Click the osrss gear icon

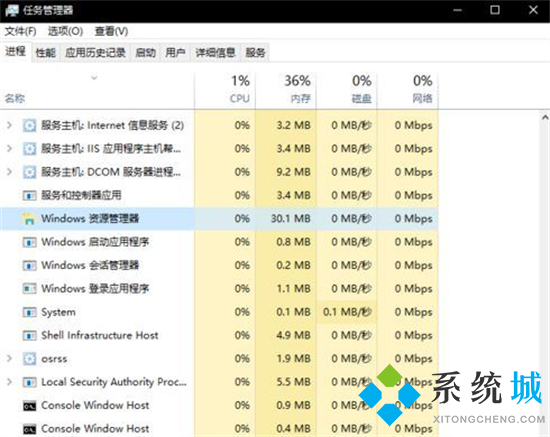[29, 358]
